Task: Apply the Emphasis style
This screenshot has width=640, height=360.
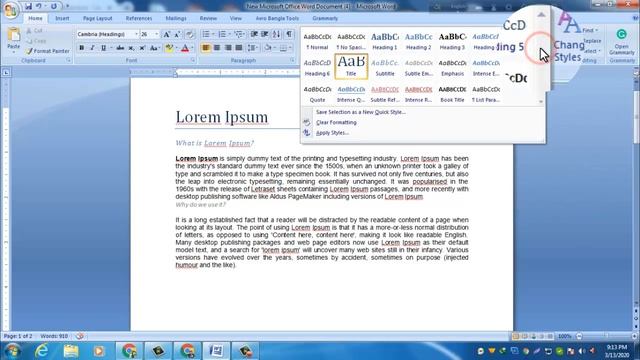Action: (x=452, y=67)
